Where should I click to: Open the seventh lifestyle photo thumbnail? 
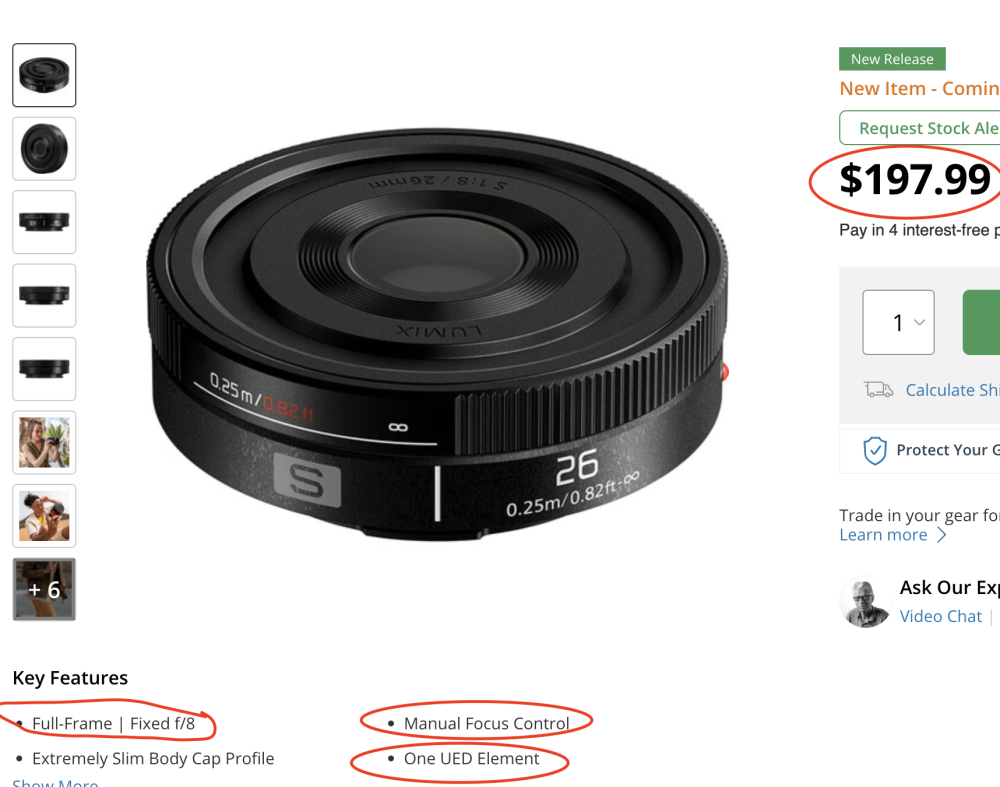click(x=44, y=516)
